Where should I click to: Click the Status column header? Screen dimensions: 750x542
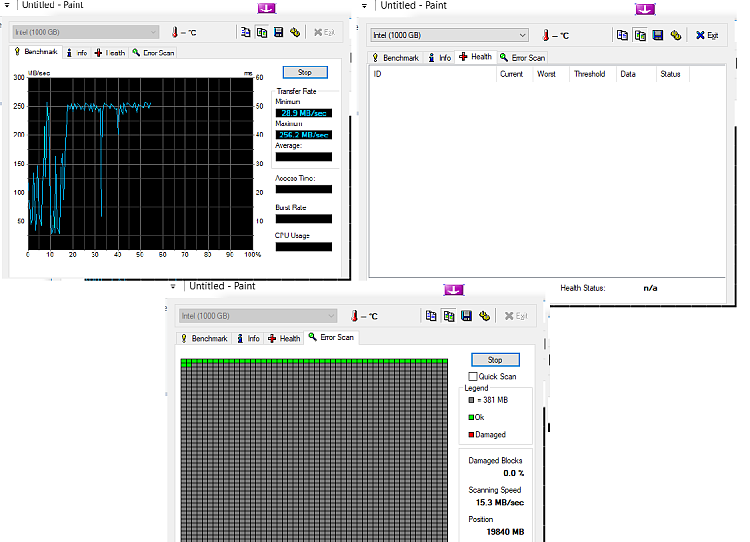coord(673,74)
